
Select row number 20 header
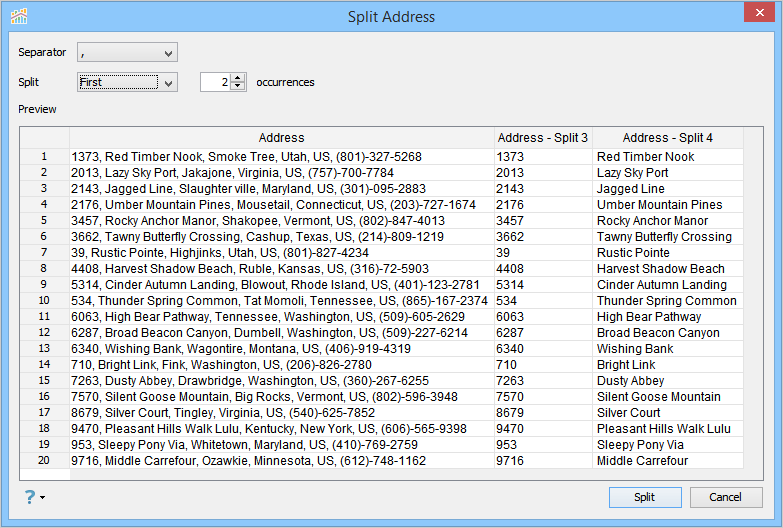coord(44,461)
